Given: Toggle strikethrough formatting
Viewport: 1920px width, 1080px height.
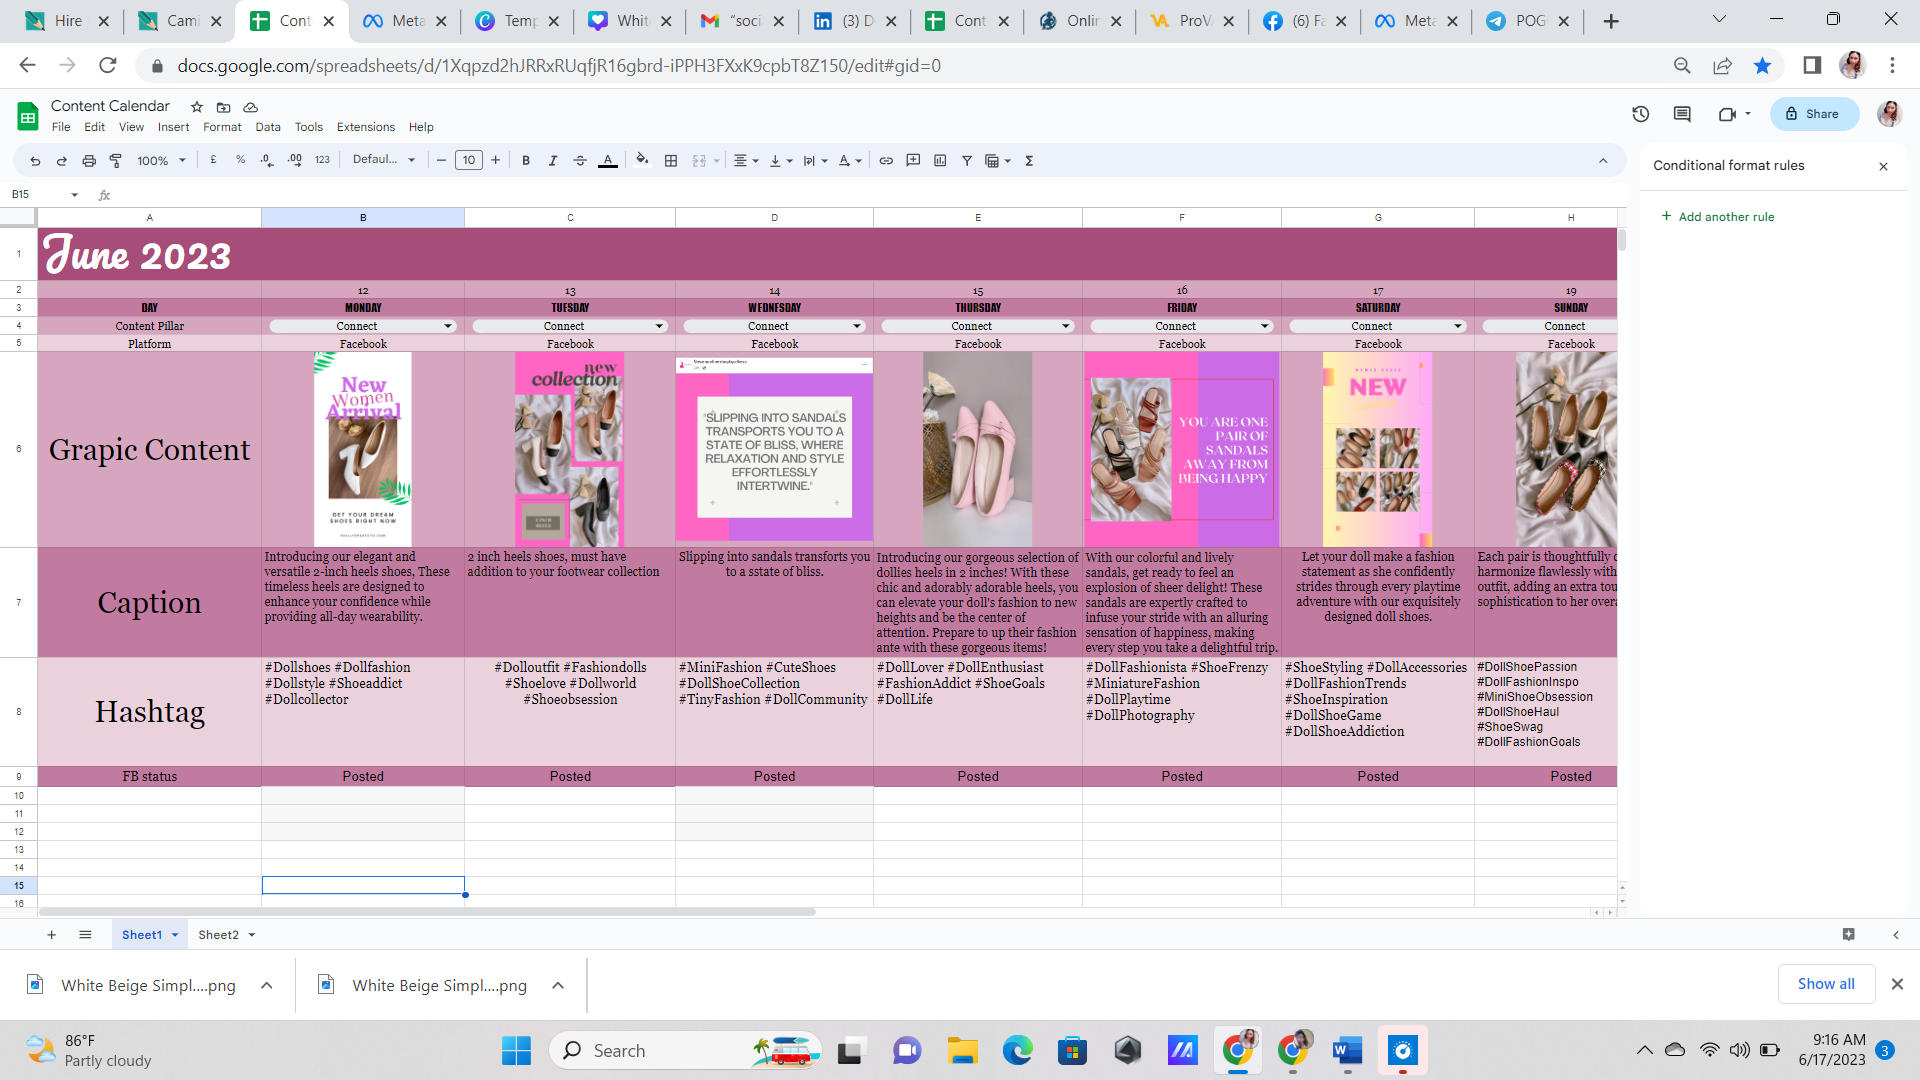Looking at the screenshot, I should pyautogui.click(x=580, y=161).
